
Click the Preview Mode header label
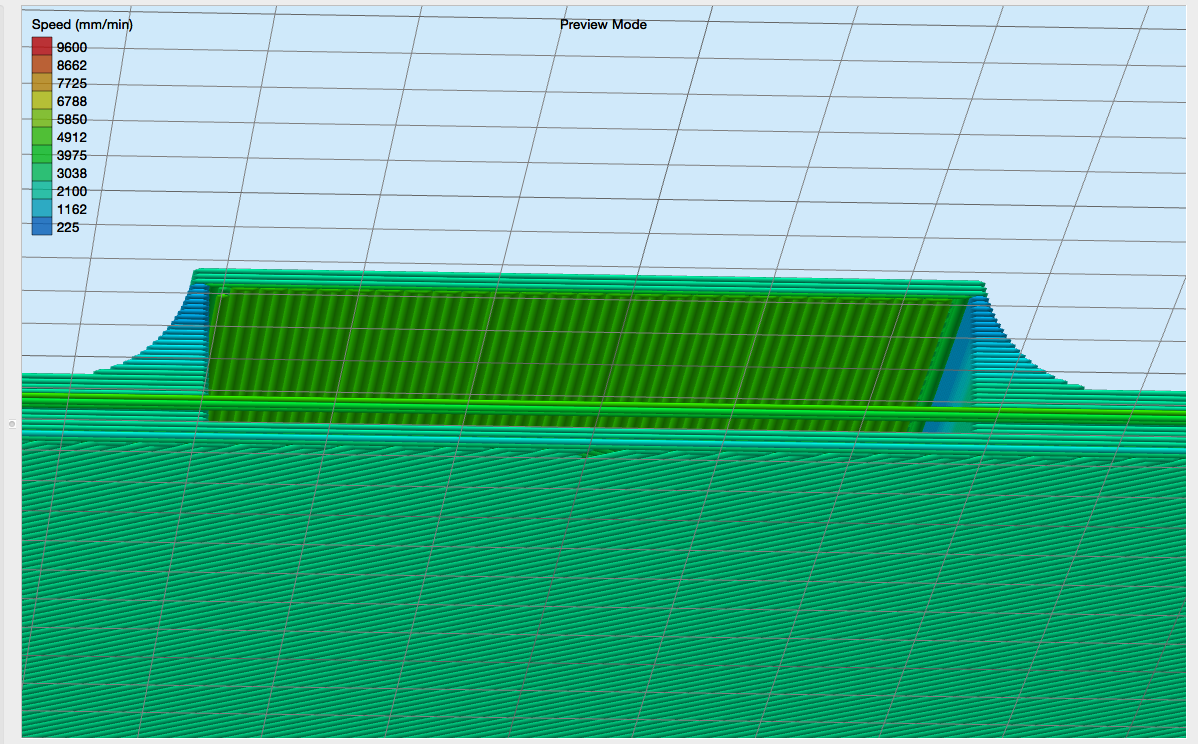coord(604,24)
